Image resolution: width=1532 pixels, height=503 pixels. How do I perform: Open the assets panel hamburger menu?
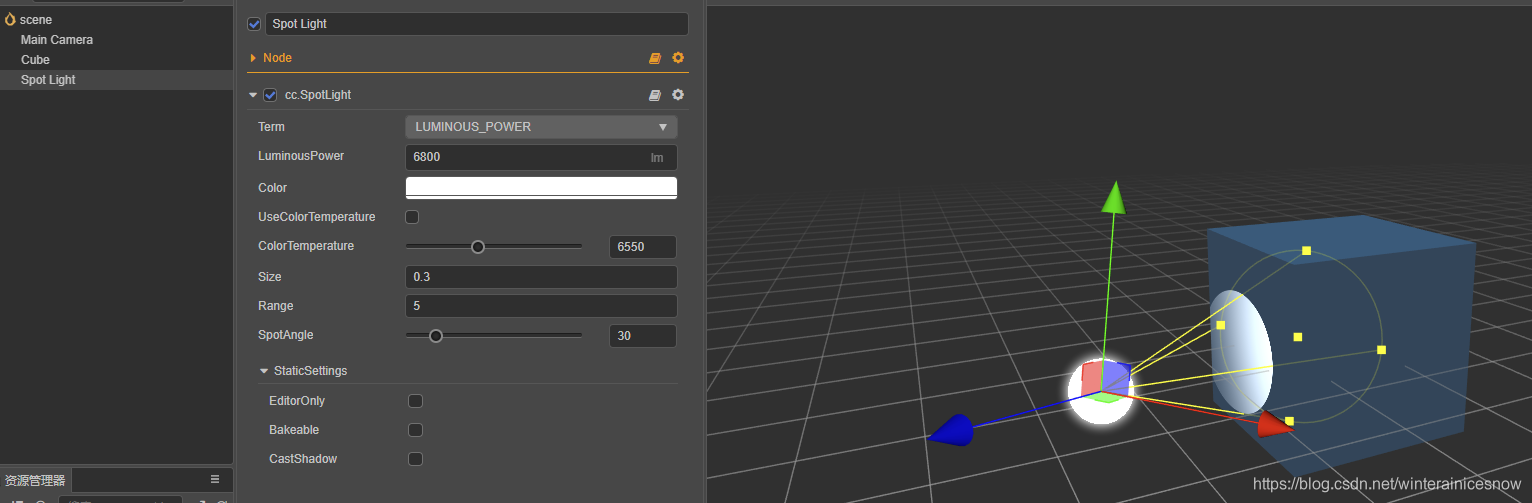(214, 479)
